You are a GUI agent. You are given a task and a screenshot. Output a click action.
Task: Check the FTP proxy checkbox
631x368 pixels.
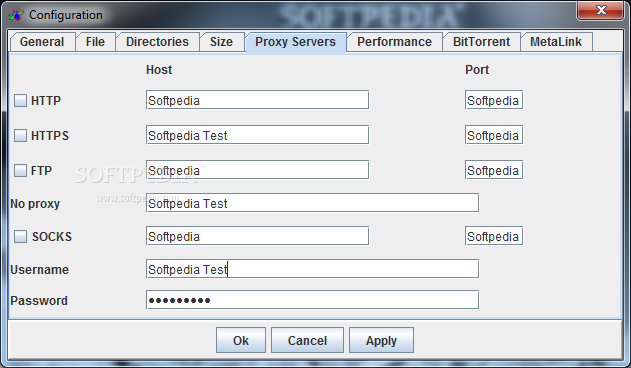coord(21,170)
